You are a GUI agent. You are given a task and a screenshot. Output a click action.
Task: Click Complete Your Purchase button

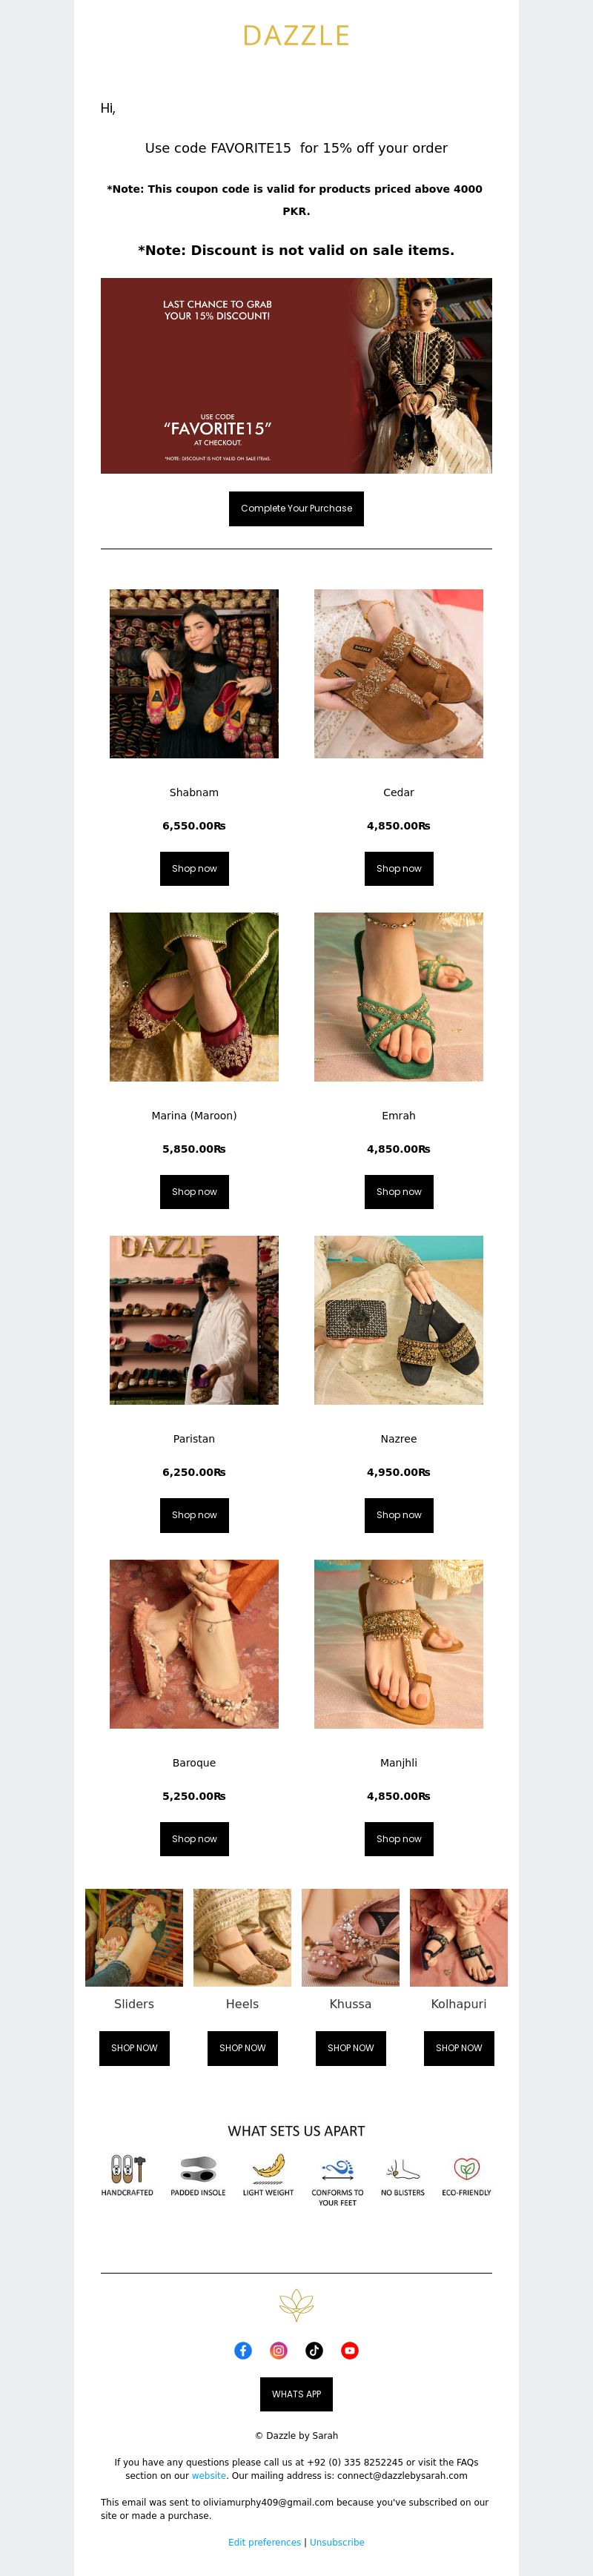pyautogui.click(x=296, y=508)
